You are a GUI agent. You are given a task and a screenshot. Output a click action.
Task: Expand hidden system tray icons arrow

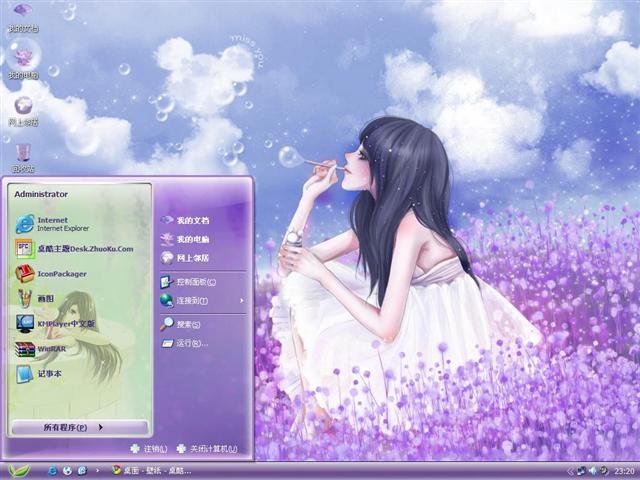click(x=571, y=471)
